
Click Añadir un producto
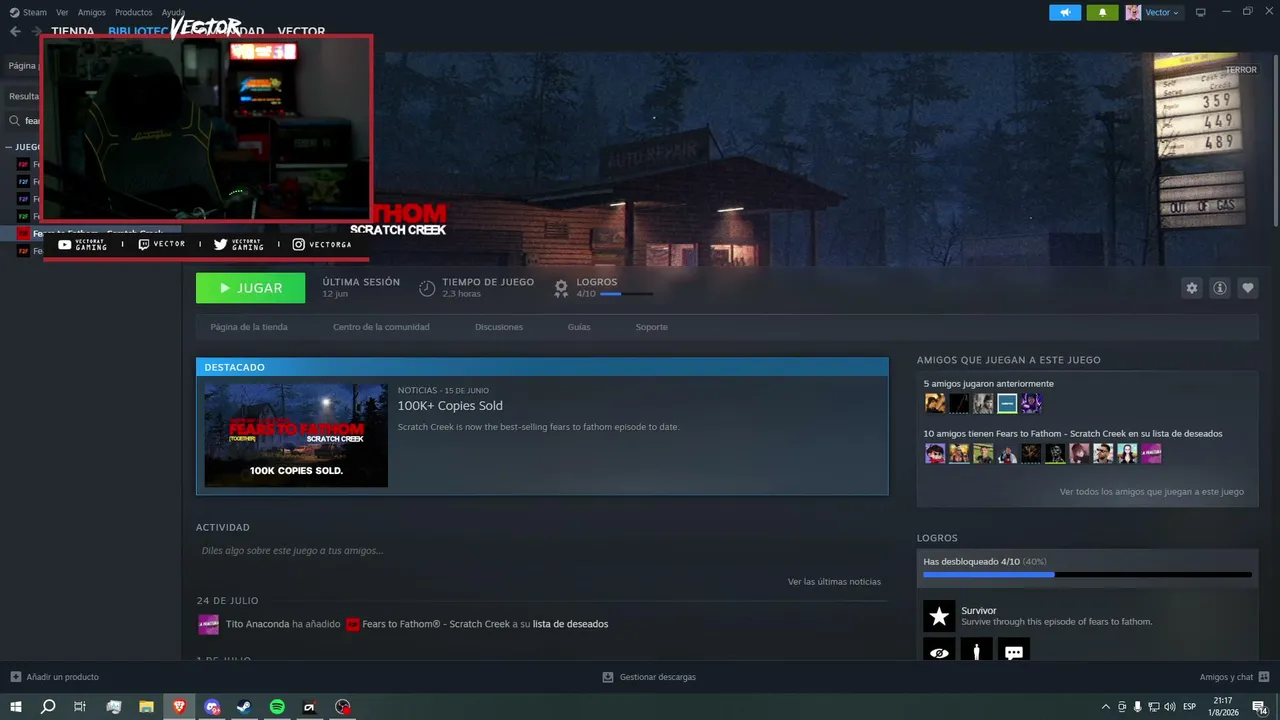[62, 677]
